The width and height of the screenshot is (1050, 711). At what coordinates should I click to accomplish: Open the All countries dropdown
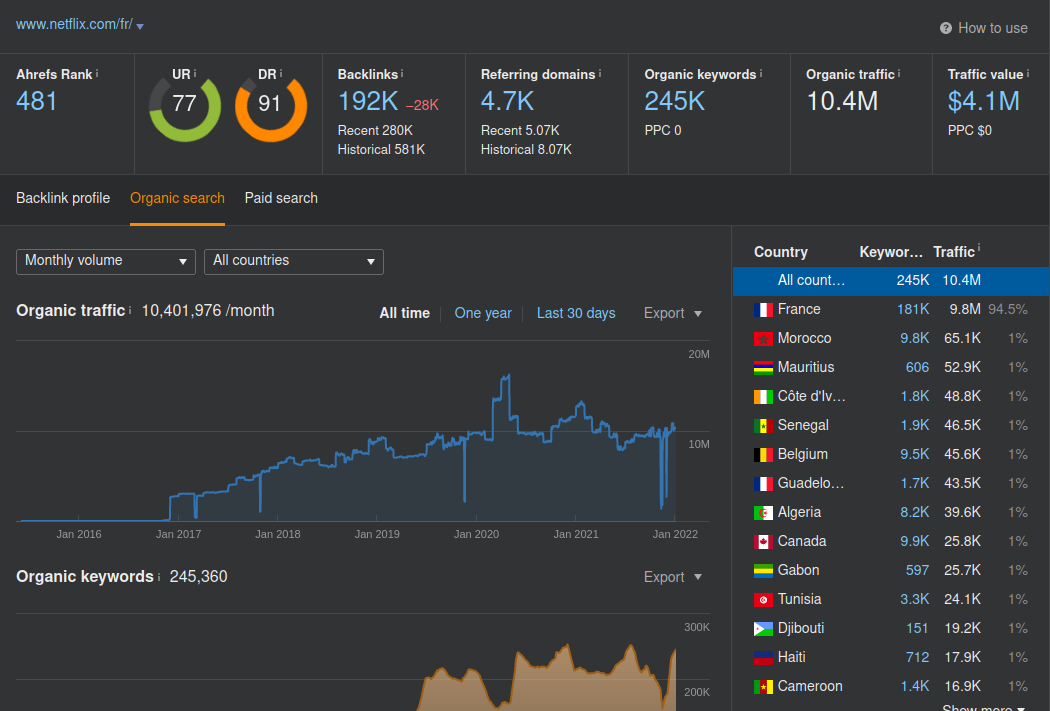(x=294, y=261)
